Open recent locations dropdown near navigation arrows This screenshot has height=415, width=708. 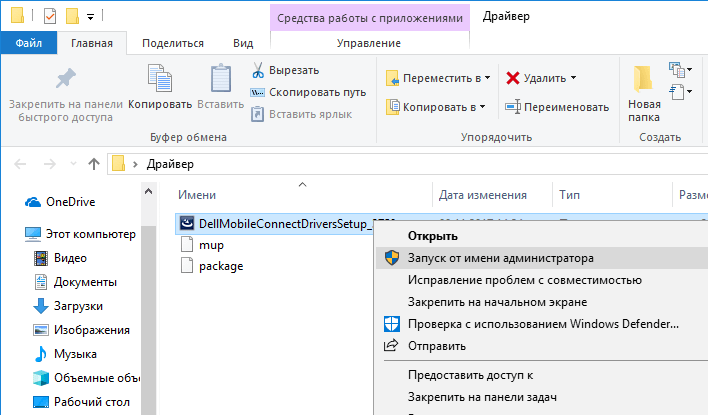click(x=73, y=164)
